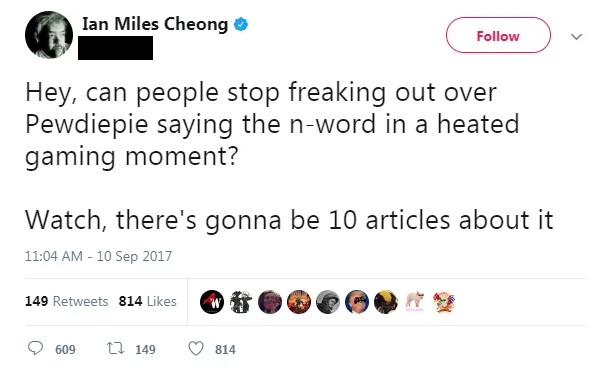Click the 609 replies count

[65, 349]
